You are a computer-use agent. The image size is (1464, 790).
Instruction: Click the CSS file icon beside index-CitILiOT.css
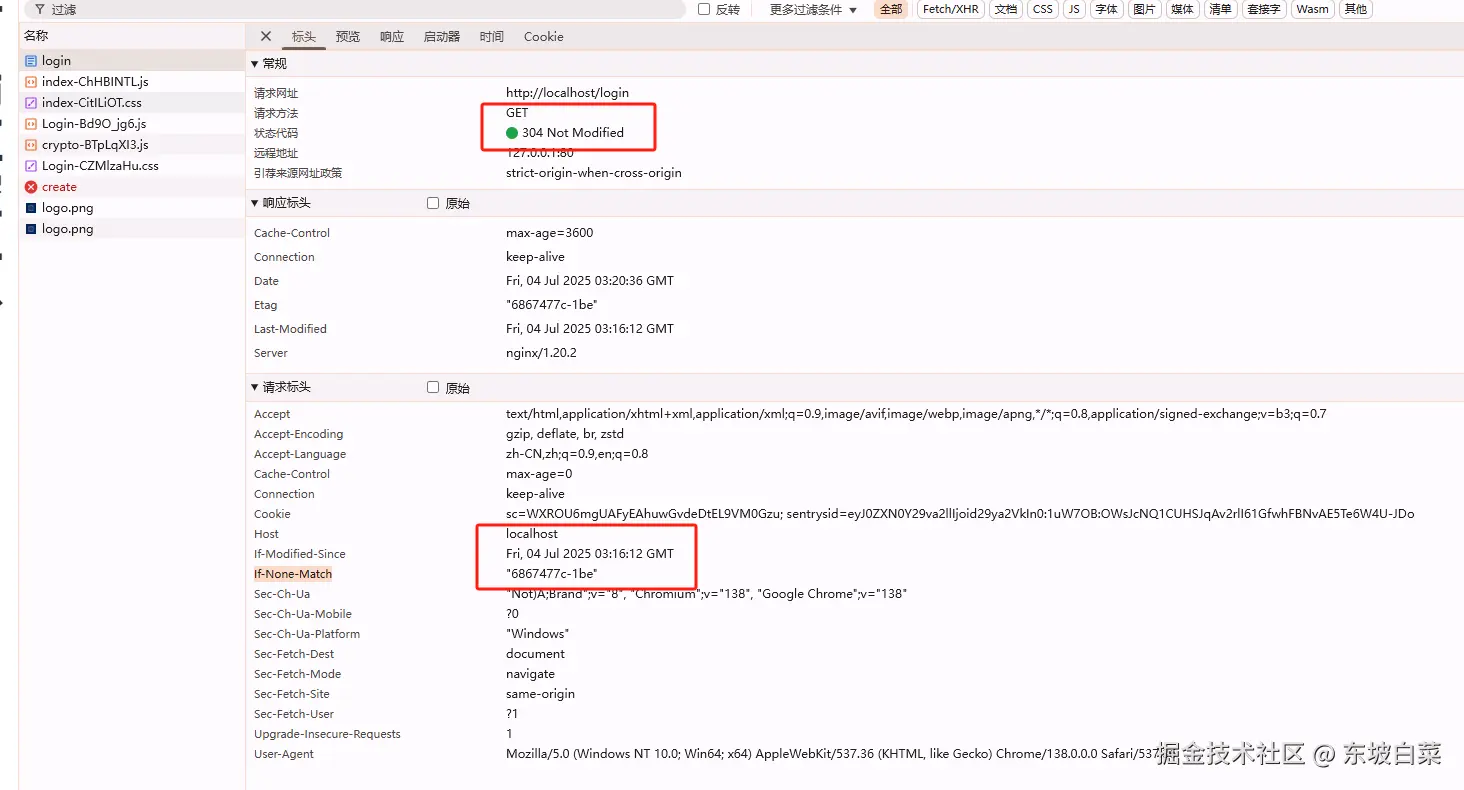point(31,103)
